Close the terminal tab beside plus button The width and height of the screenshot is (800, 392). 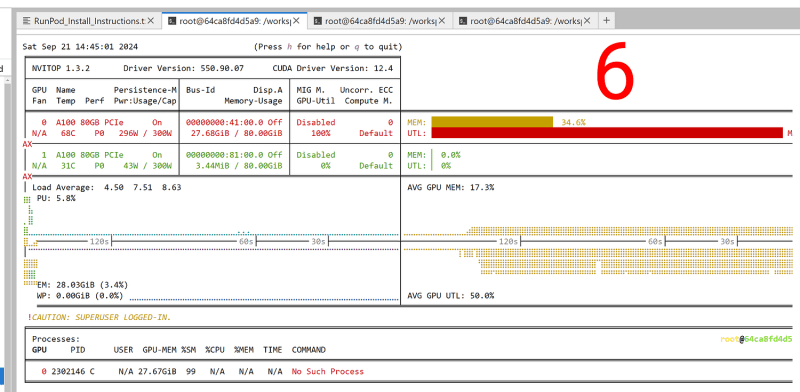(x=587, y=21)
